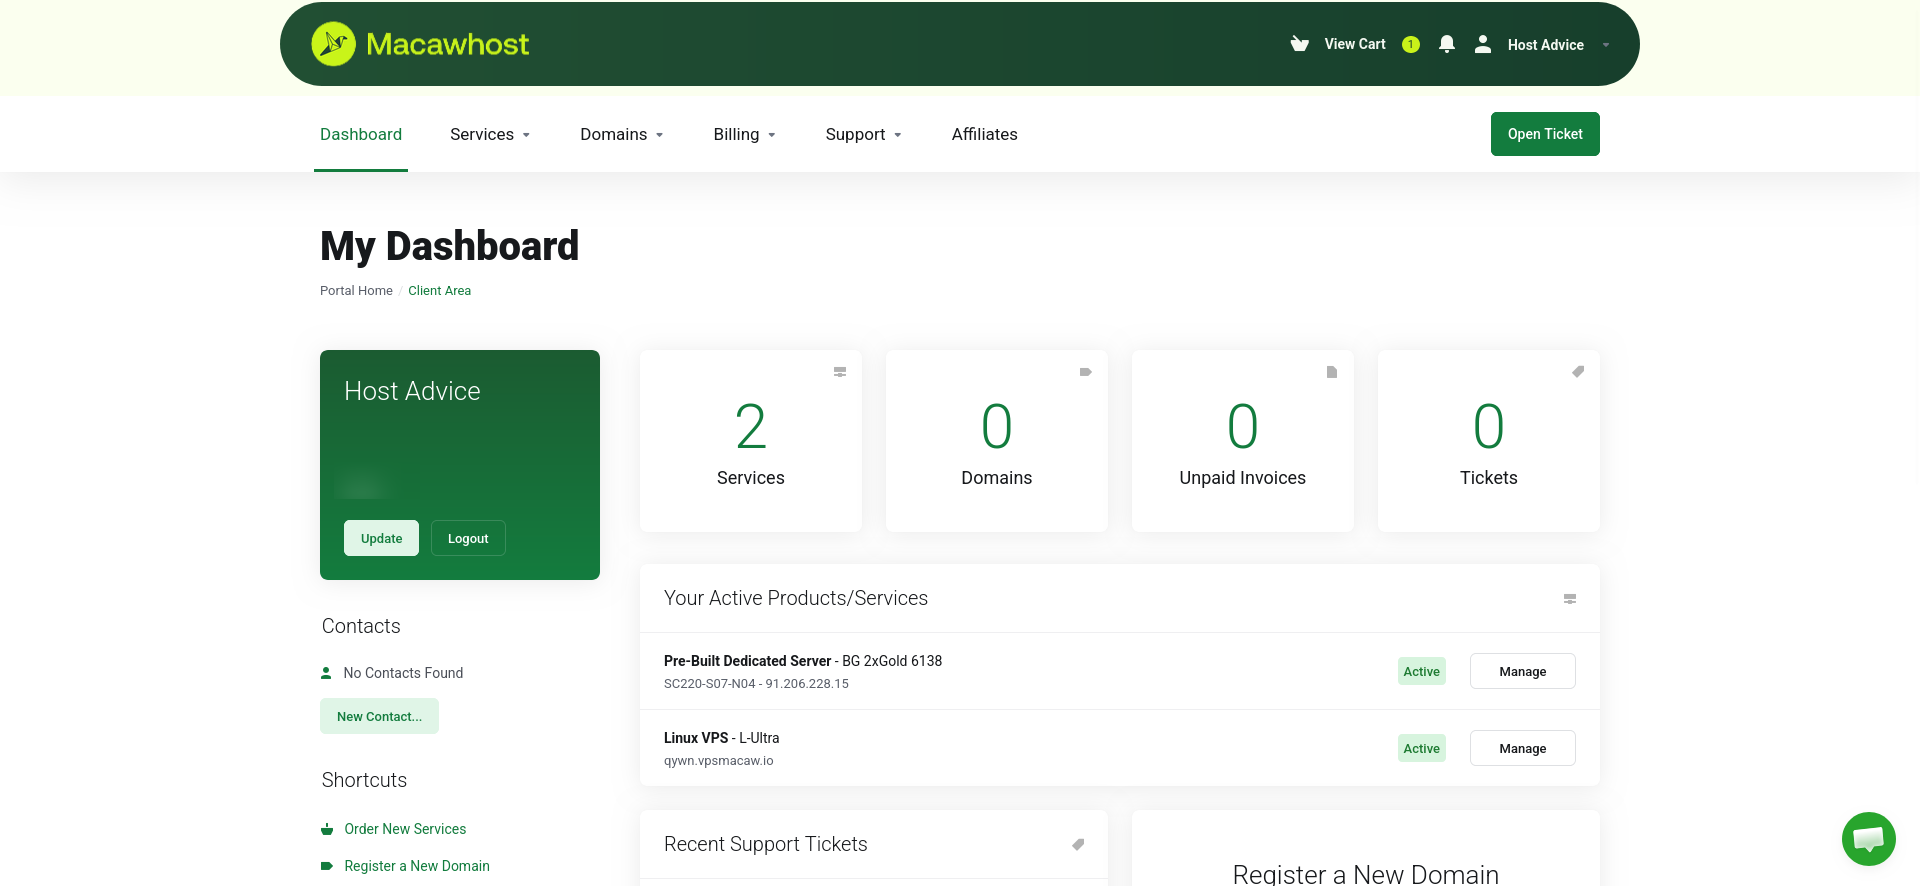Open the Client Area breadcrumb link
Viewport: 1920px width, 886px height.
click(x=439, y=291)
